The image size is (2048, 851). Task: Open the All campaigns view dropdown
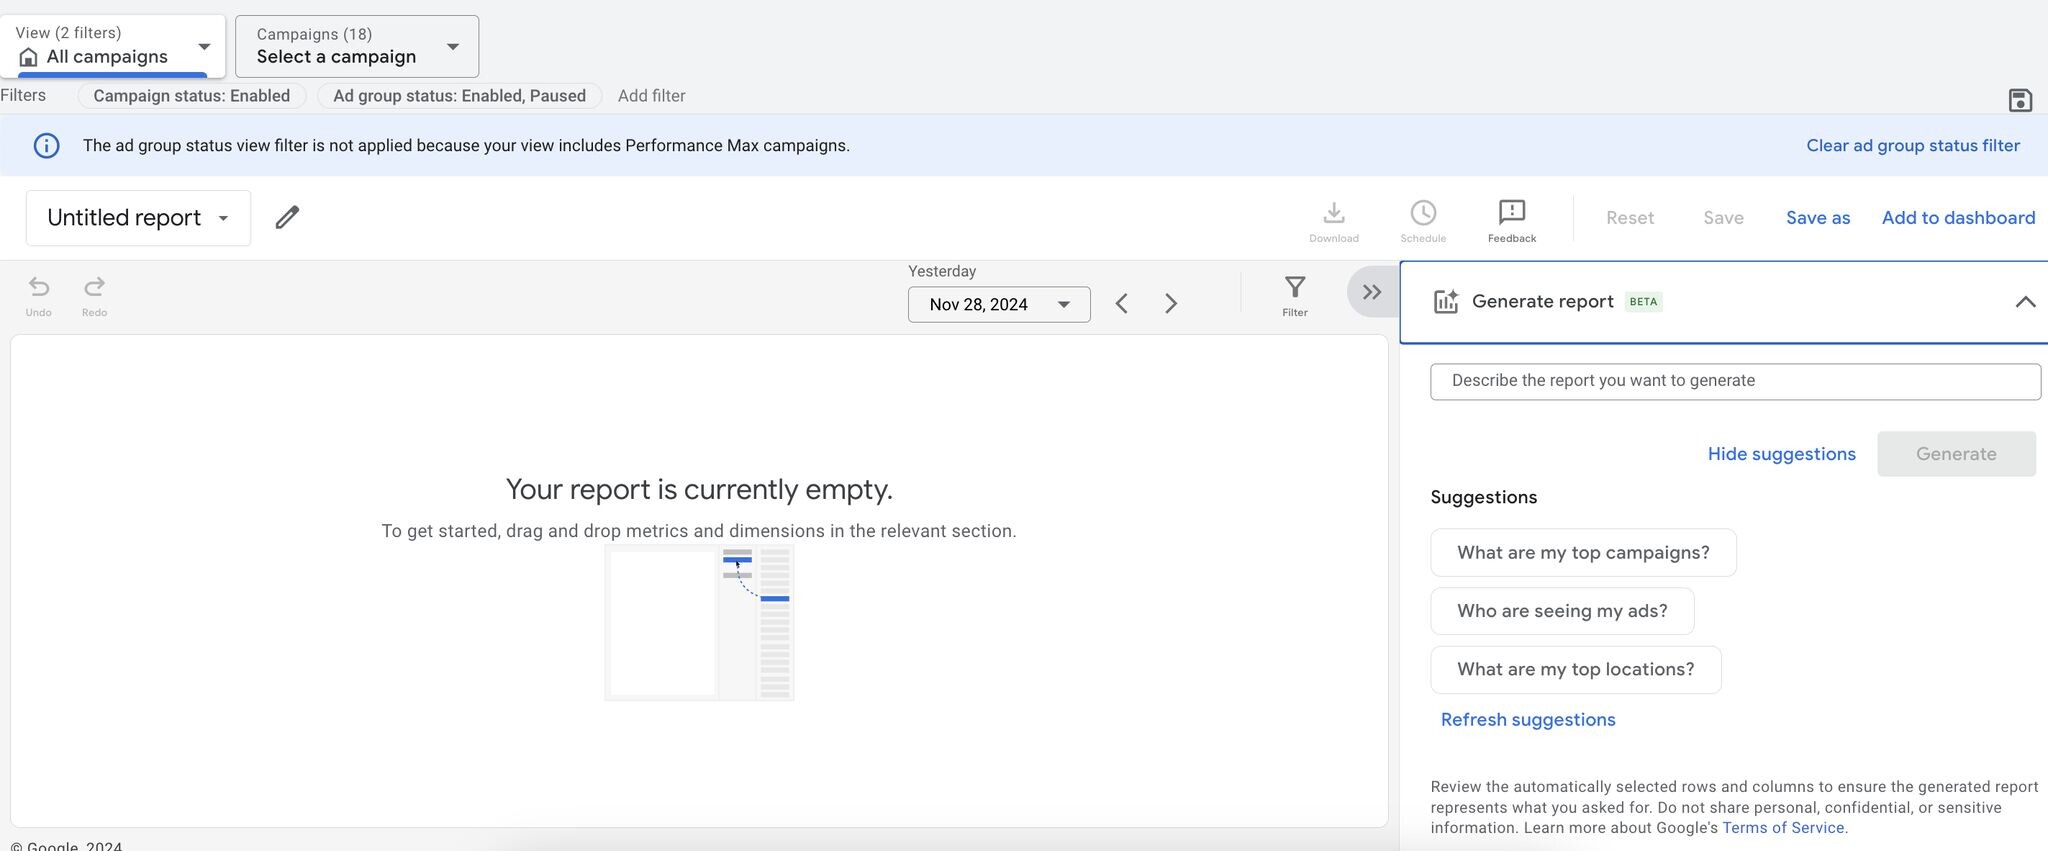[113, 46]
